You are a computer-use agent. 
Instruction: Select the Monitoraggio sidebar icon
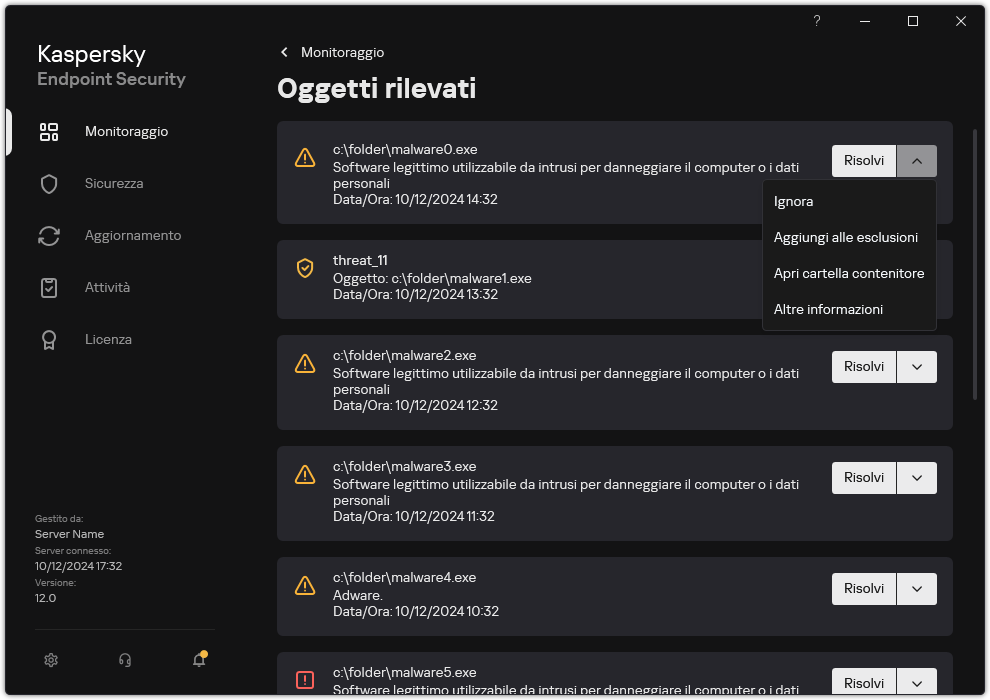coord(49,131)
